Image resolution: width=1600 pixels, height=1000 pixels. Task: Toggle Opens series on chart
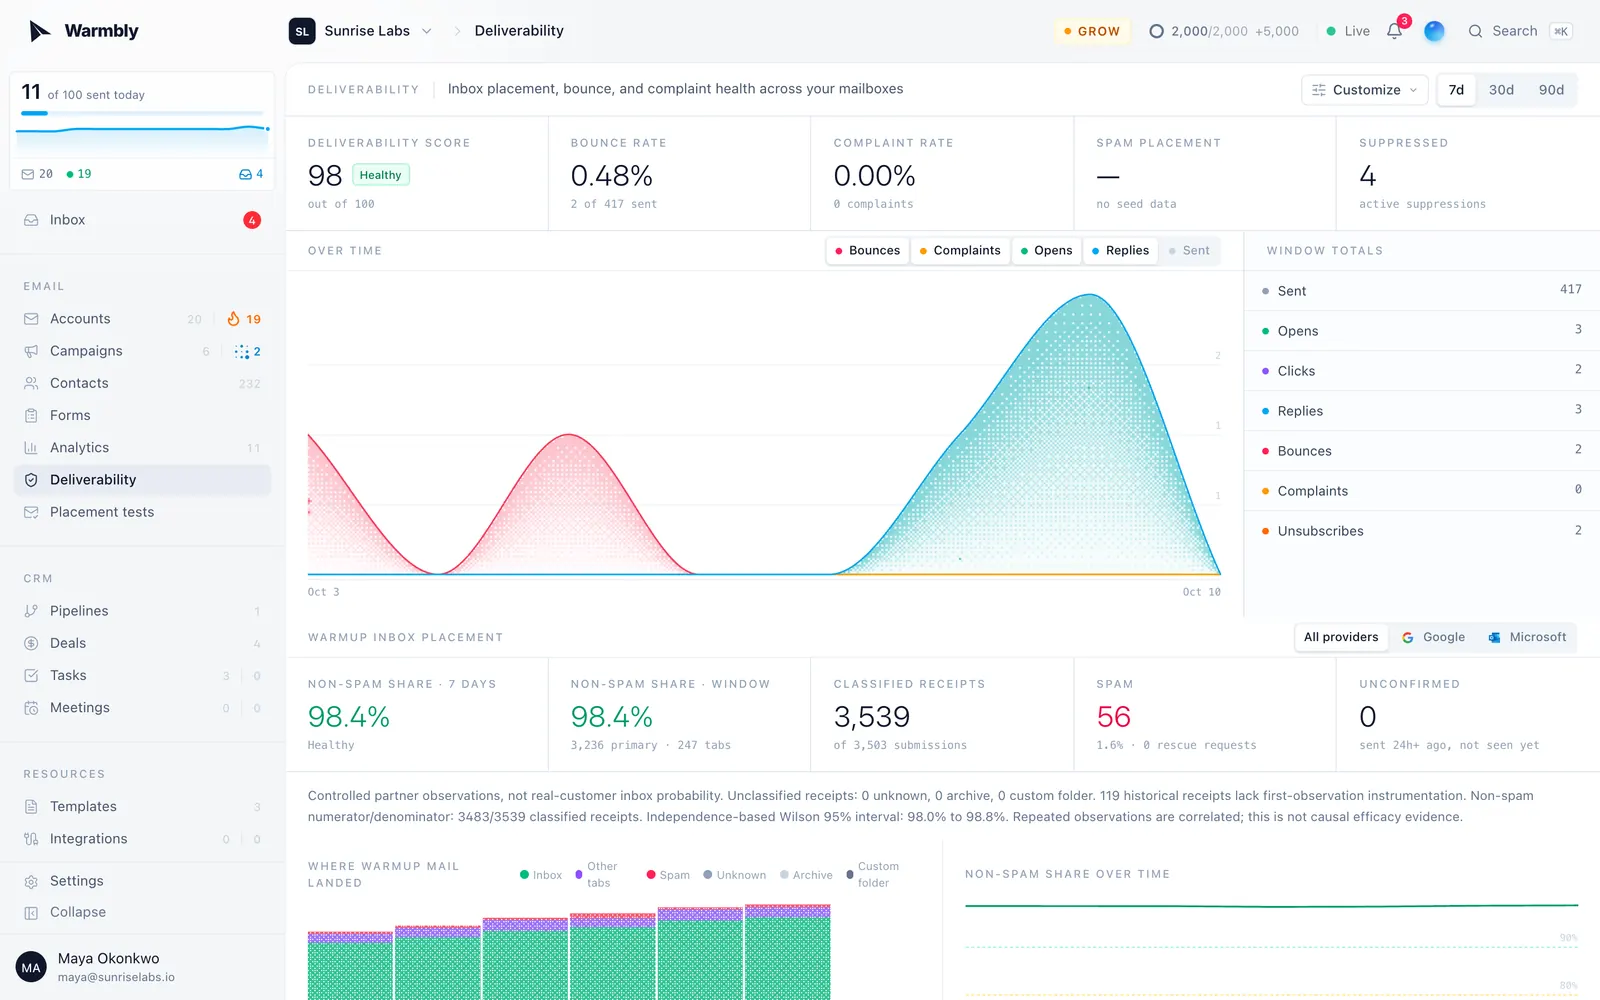(1046, 251)
